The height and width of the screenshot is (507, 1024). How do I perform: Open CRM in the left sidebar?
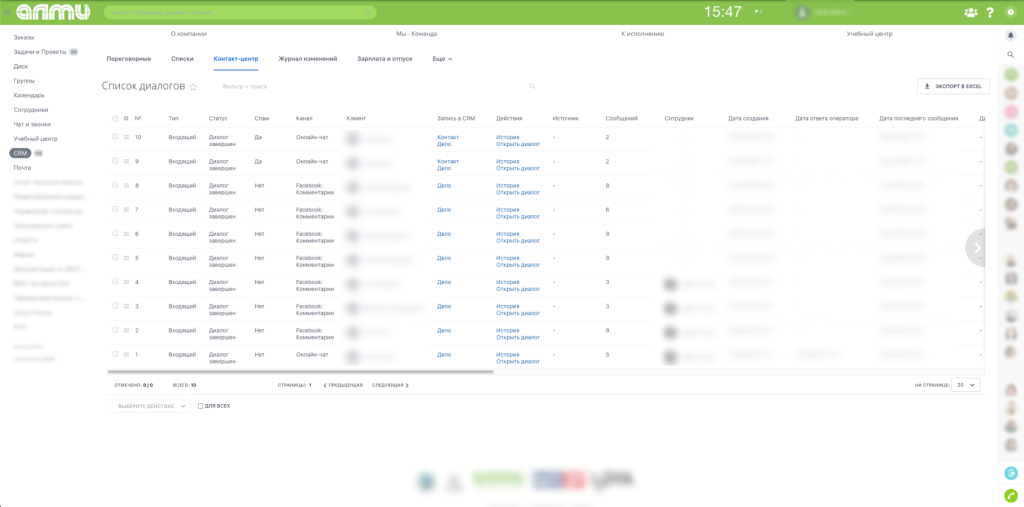tap(18, 153)
